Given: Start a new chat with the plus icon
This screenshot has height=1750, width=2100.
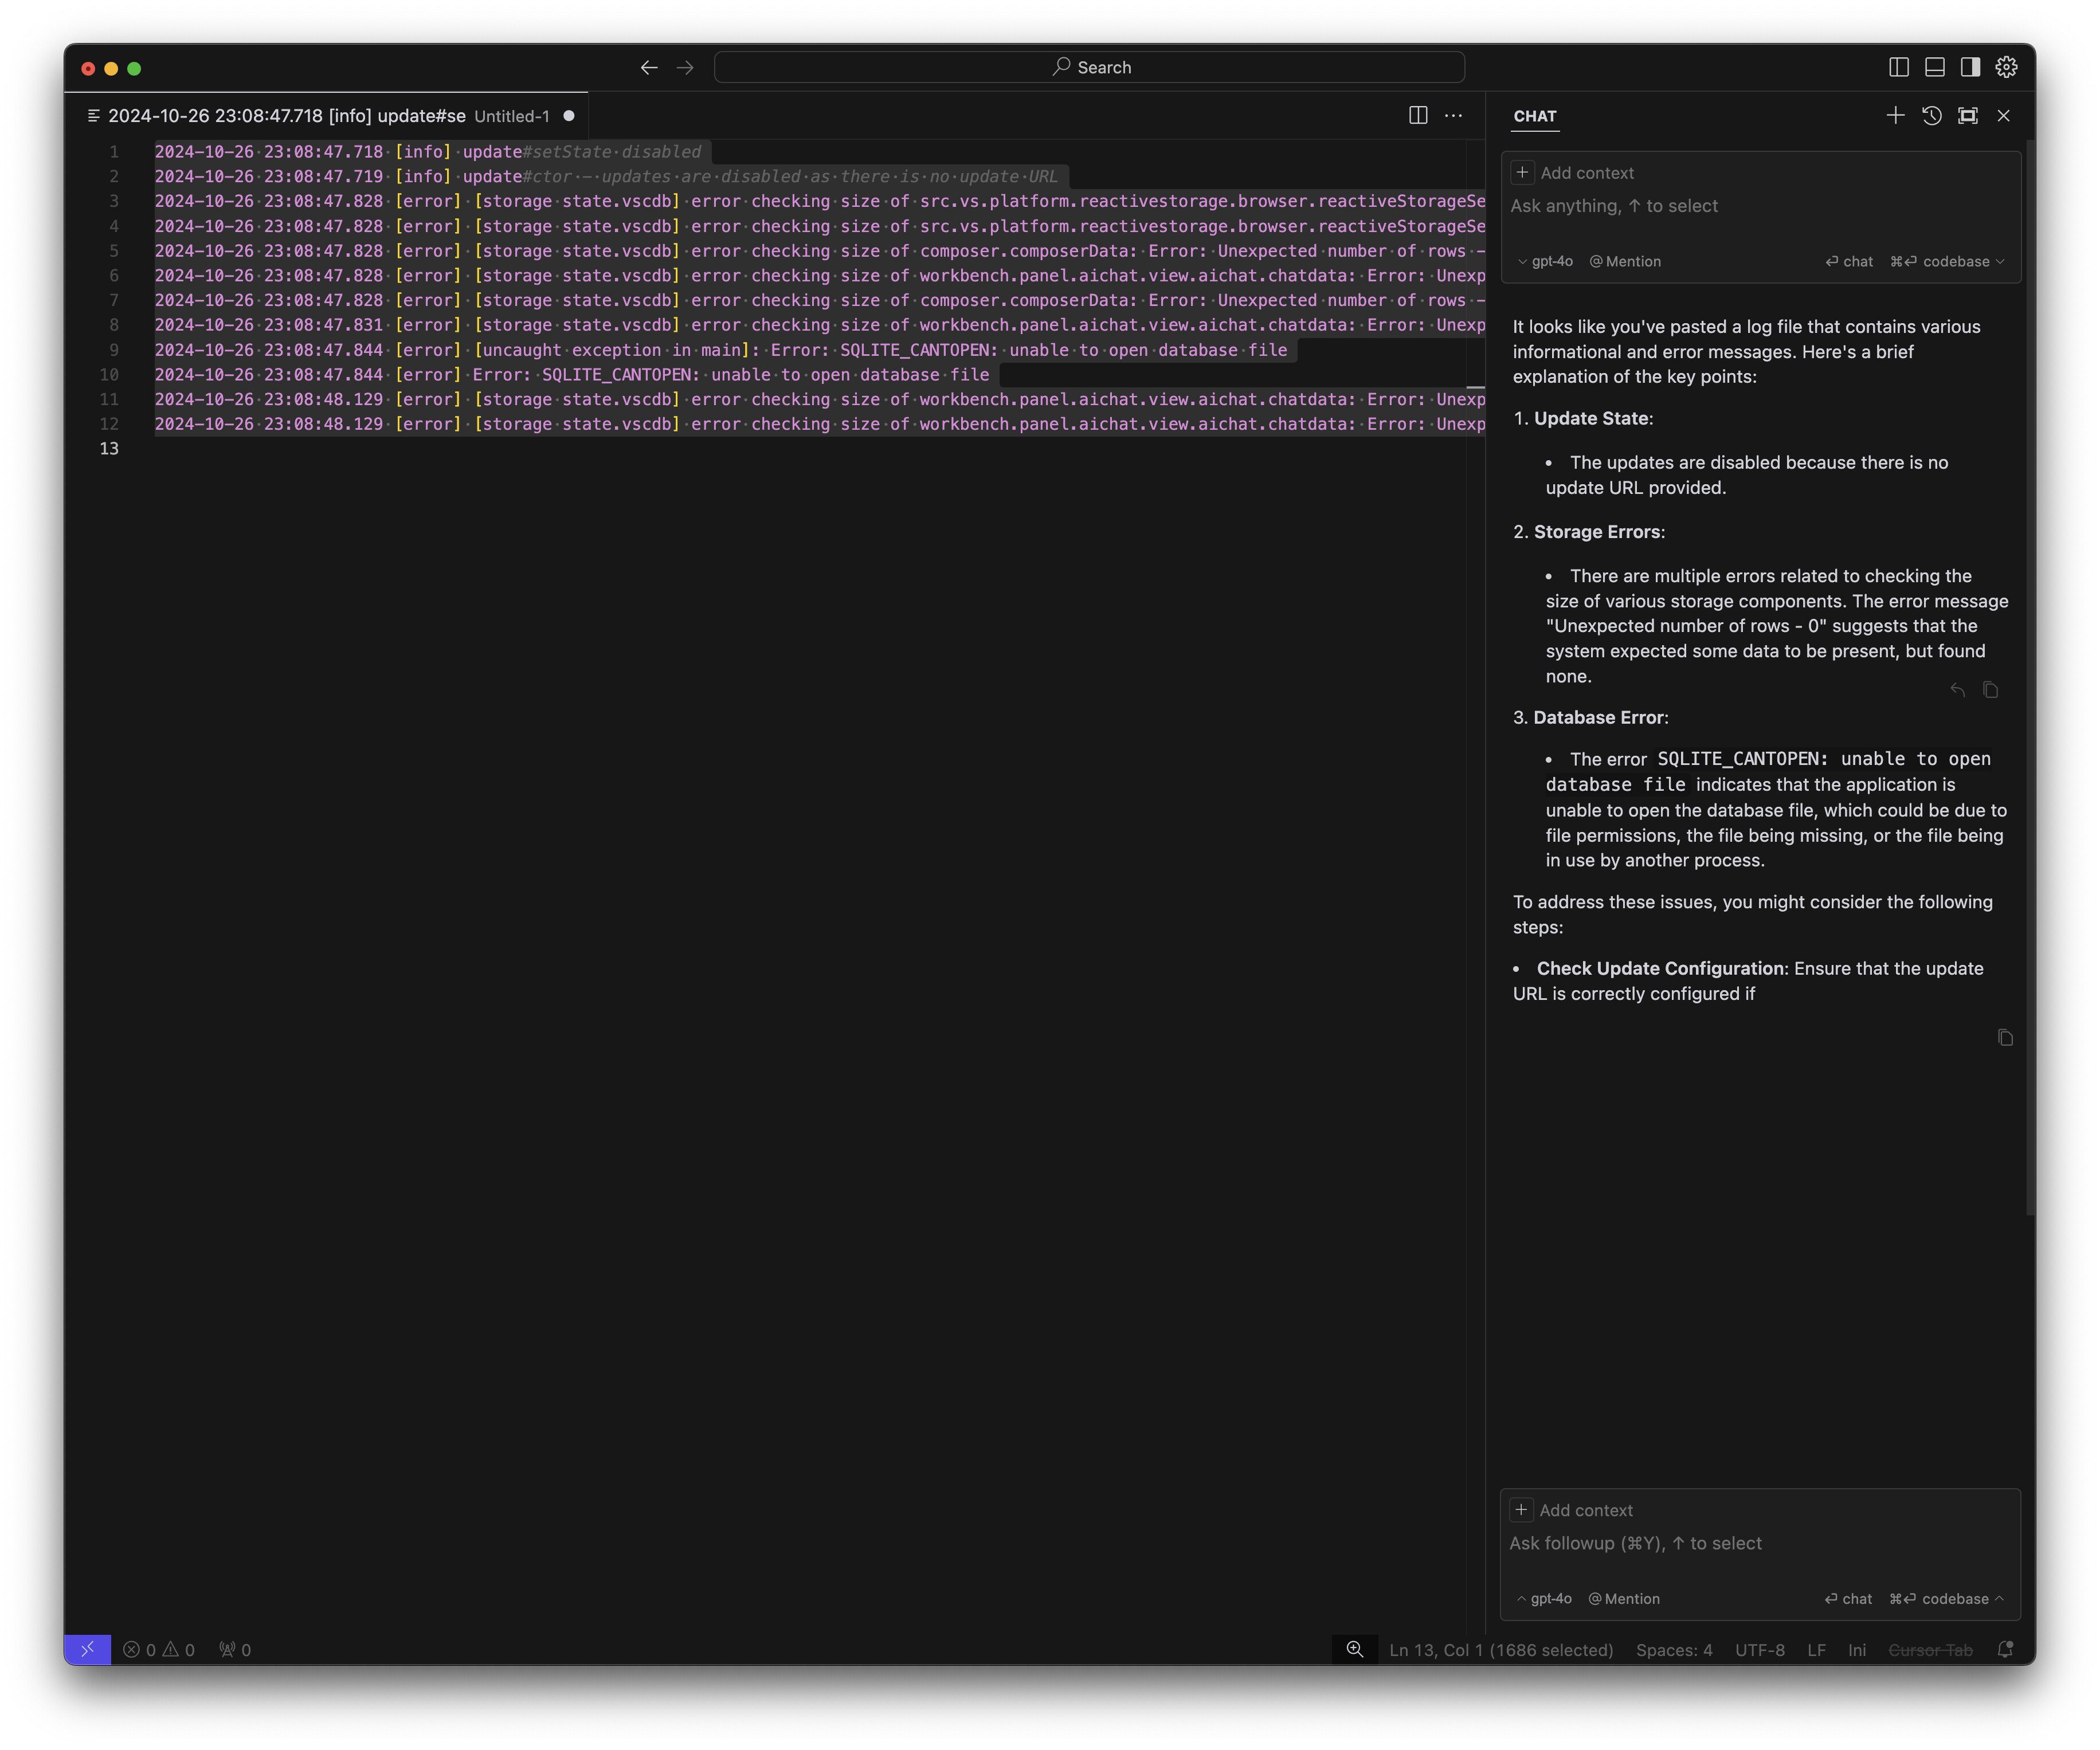Looking at the screenshot, I should coord(1895,116).
